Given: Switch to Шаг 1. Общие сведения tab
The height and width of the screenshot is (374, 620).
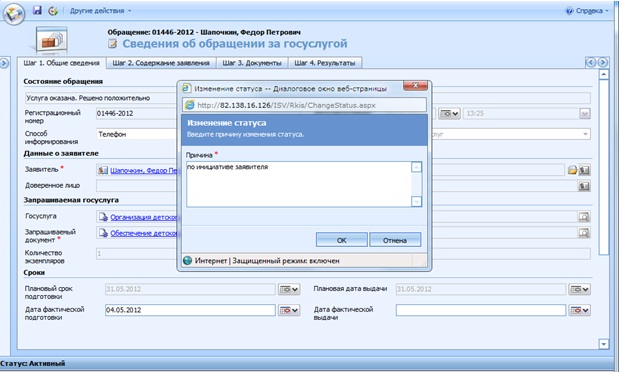Looking at the screenshot, I should coord(61,63).
